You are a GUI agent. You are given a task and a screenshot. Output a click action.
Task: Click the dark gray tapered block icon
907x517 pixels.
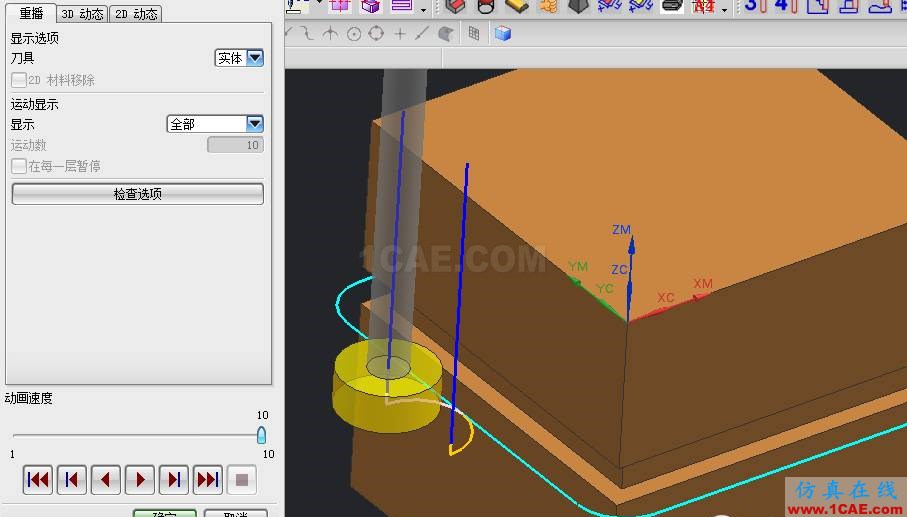(x=578, y=6)
